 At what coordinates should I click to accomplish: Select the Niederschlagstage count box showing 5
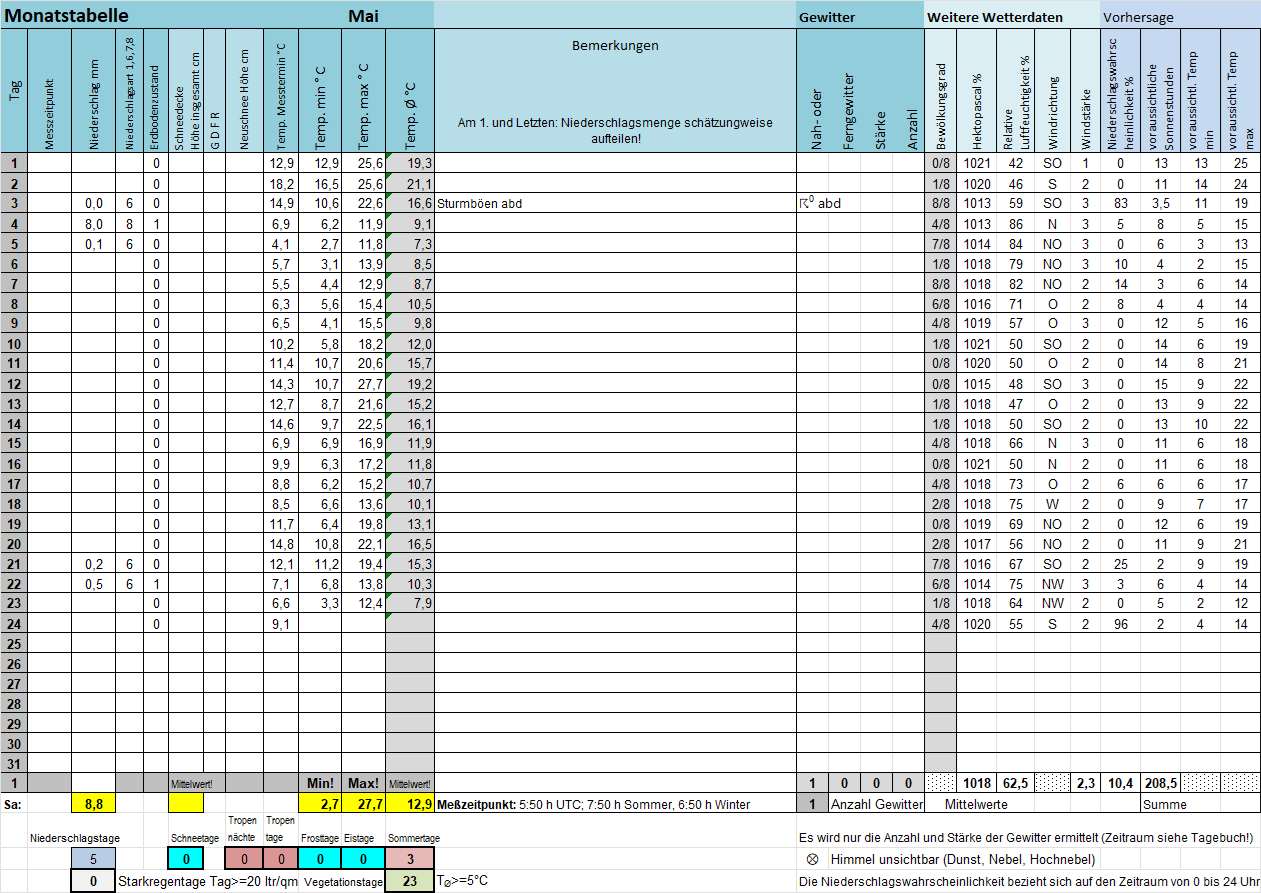point(92,858)
